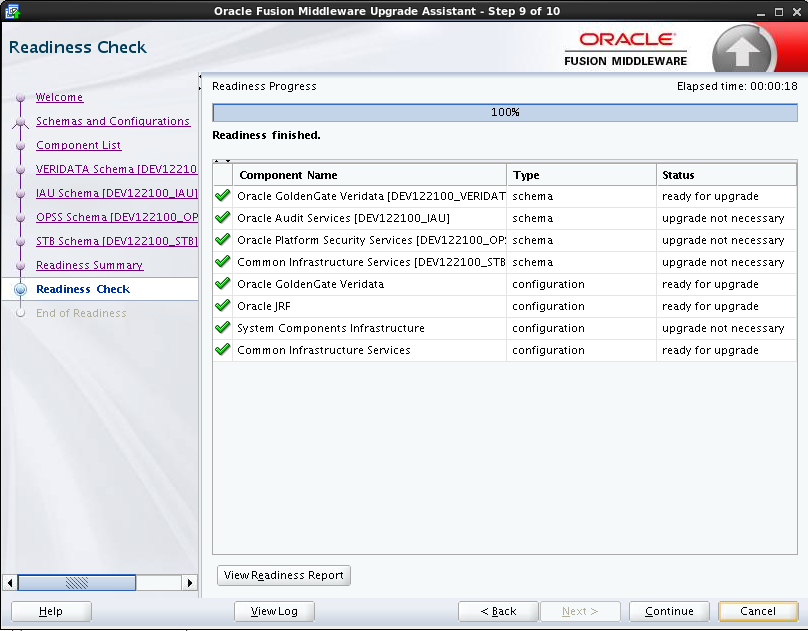Select Oracle Audit Services [DEV122100_IAU] cell
Screen dimensions: 808x631
369,218
